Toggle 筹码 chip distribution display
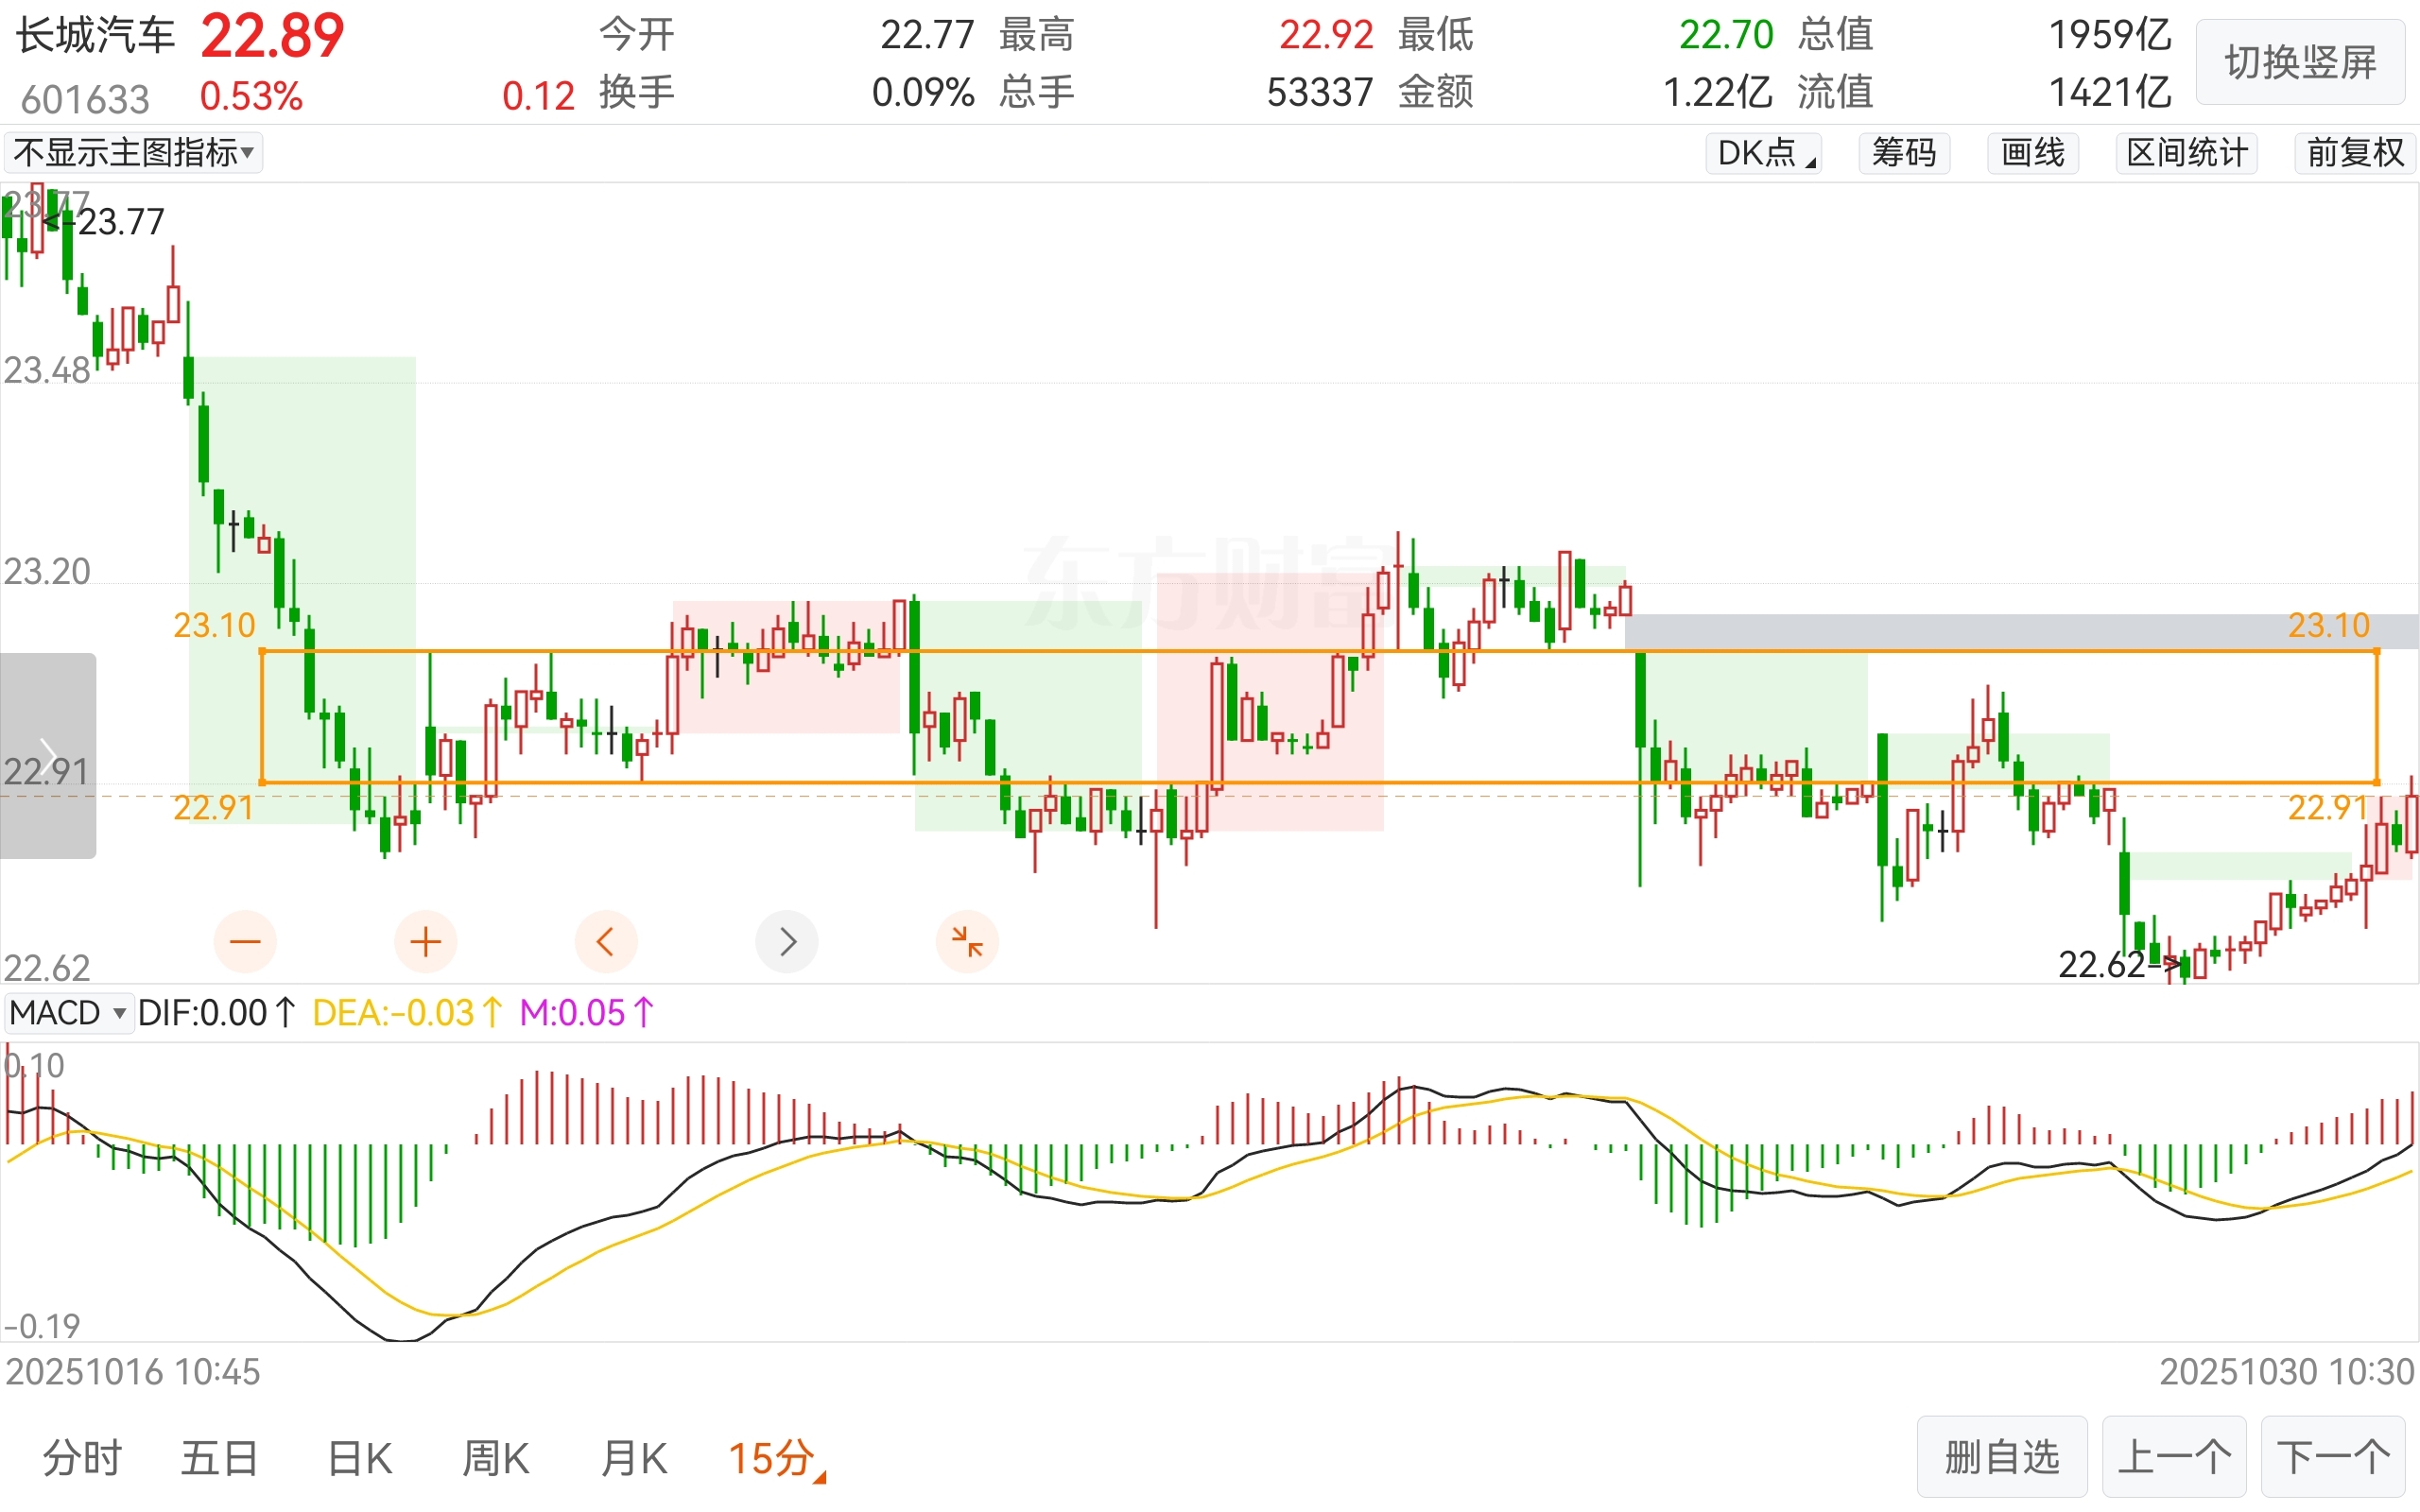2420x1512 pixels. (x=1903, y=153)
